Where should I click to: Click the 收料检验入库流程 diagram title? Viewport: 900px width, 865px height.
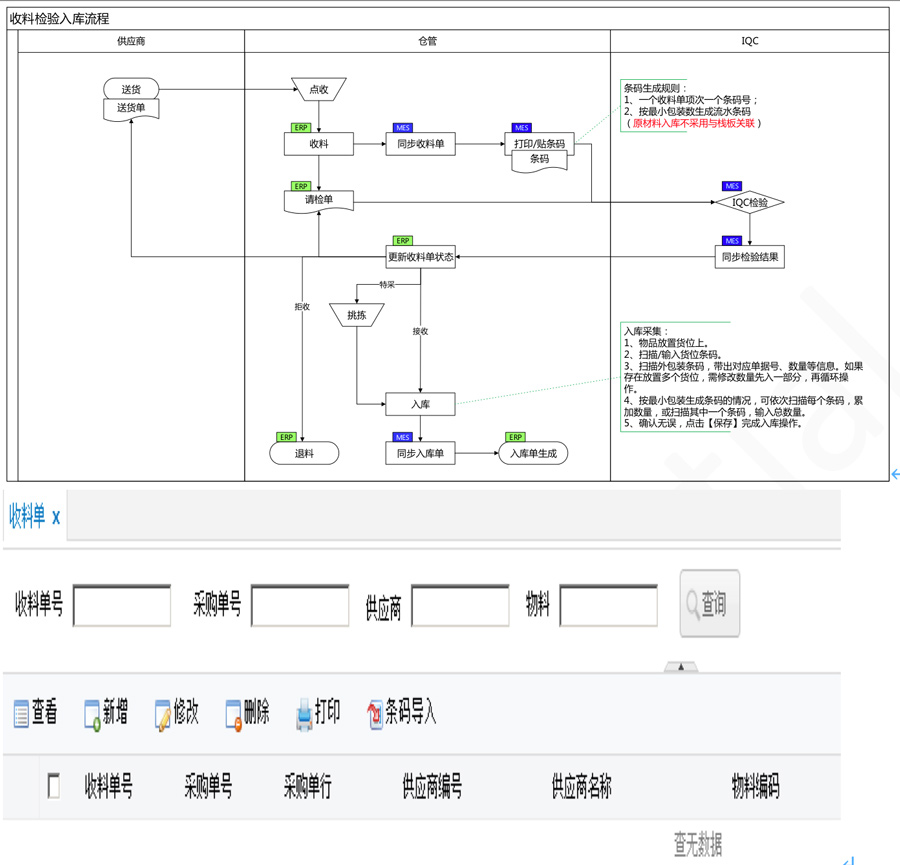[59, 19]
